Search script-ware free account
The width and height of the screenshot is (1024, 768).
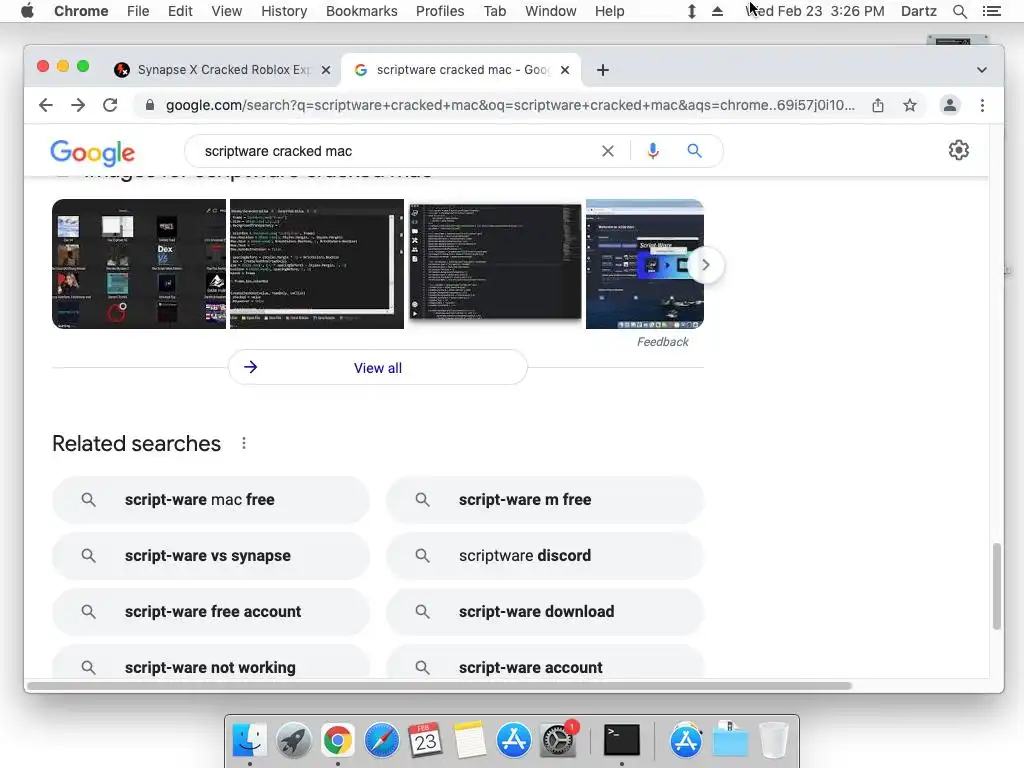point(211,612)
